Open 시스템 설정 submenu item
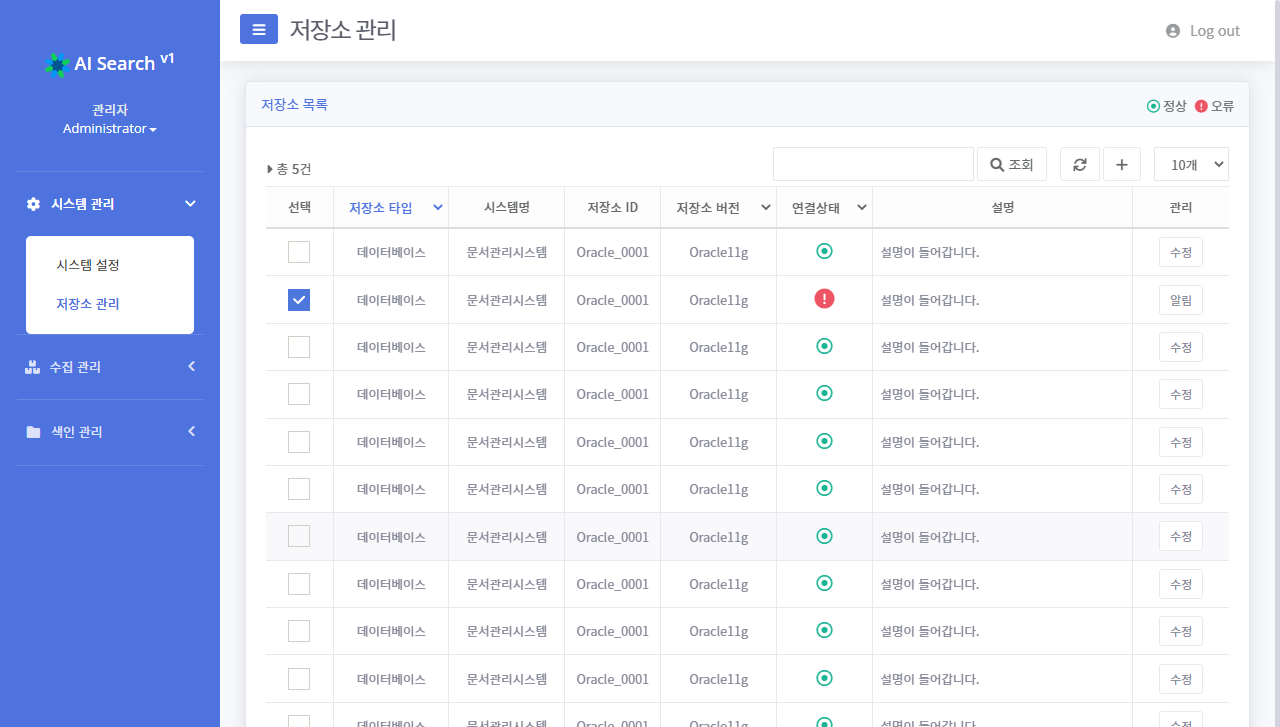 (88, 265)
